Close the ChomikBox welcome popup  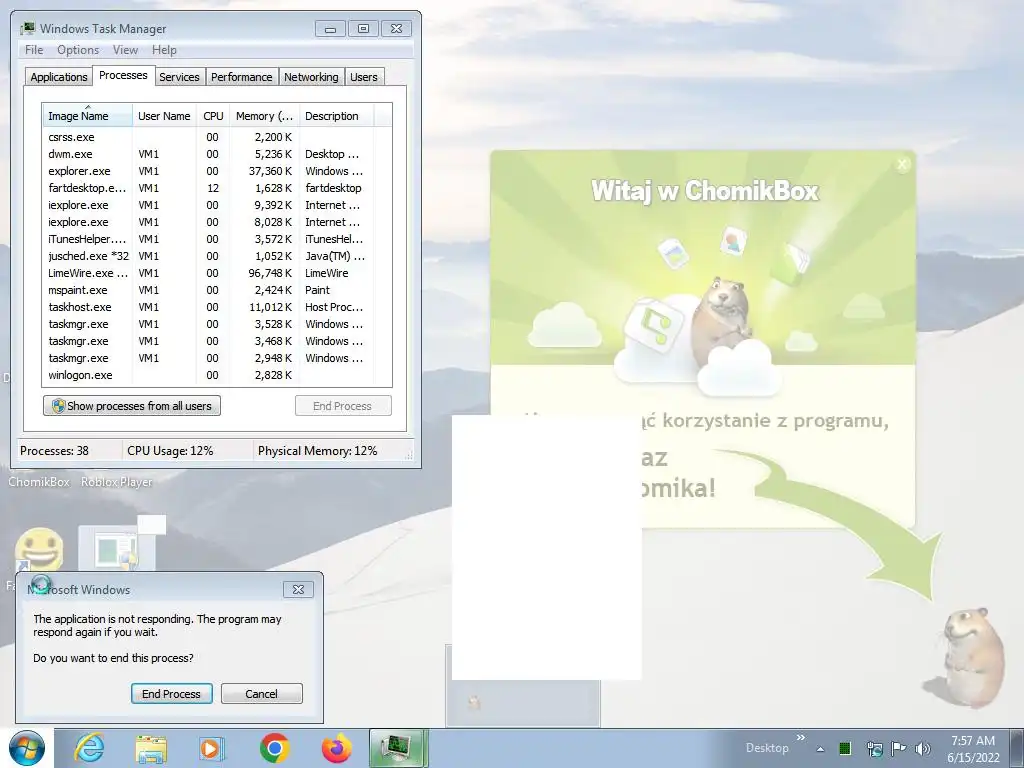pyautogui.click(x=902, y=165)
